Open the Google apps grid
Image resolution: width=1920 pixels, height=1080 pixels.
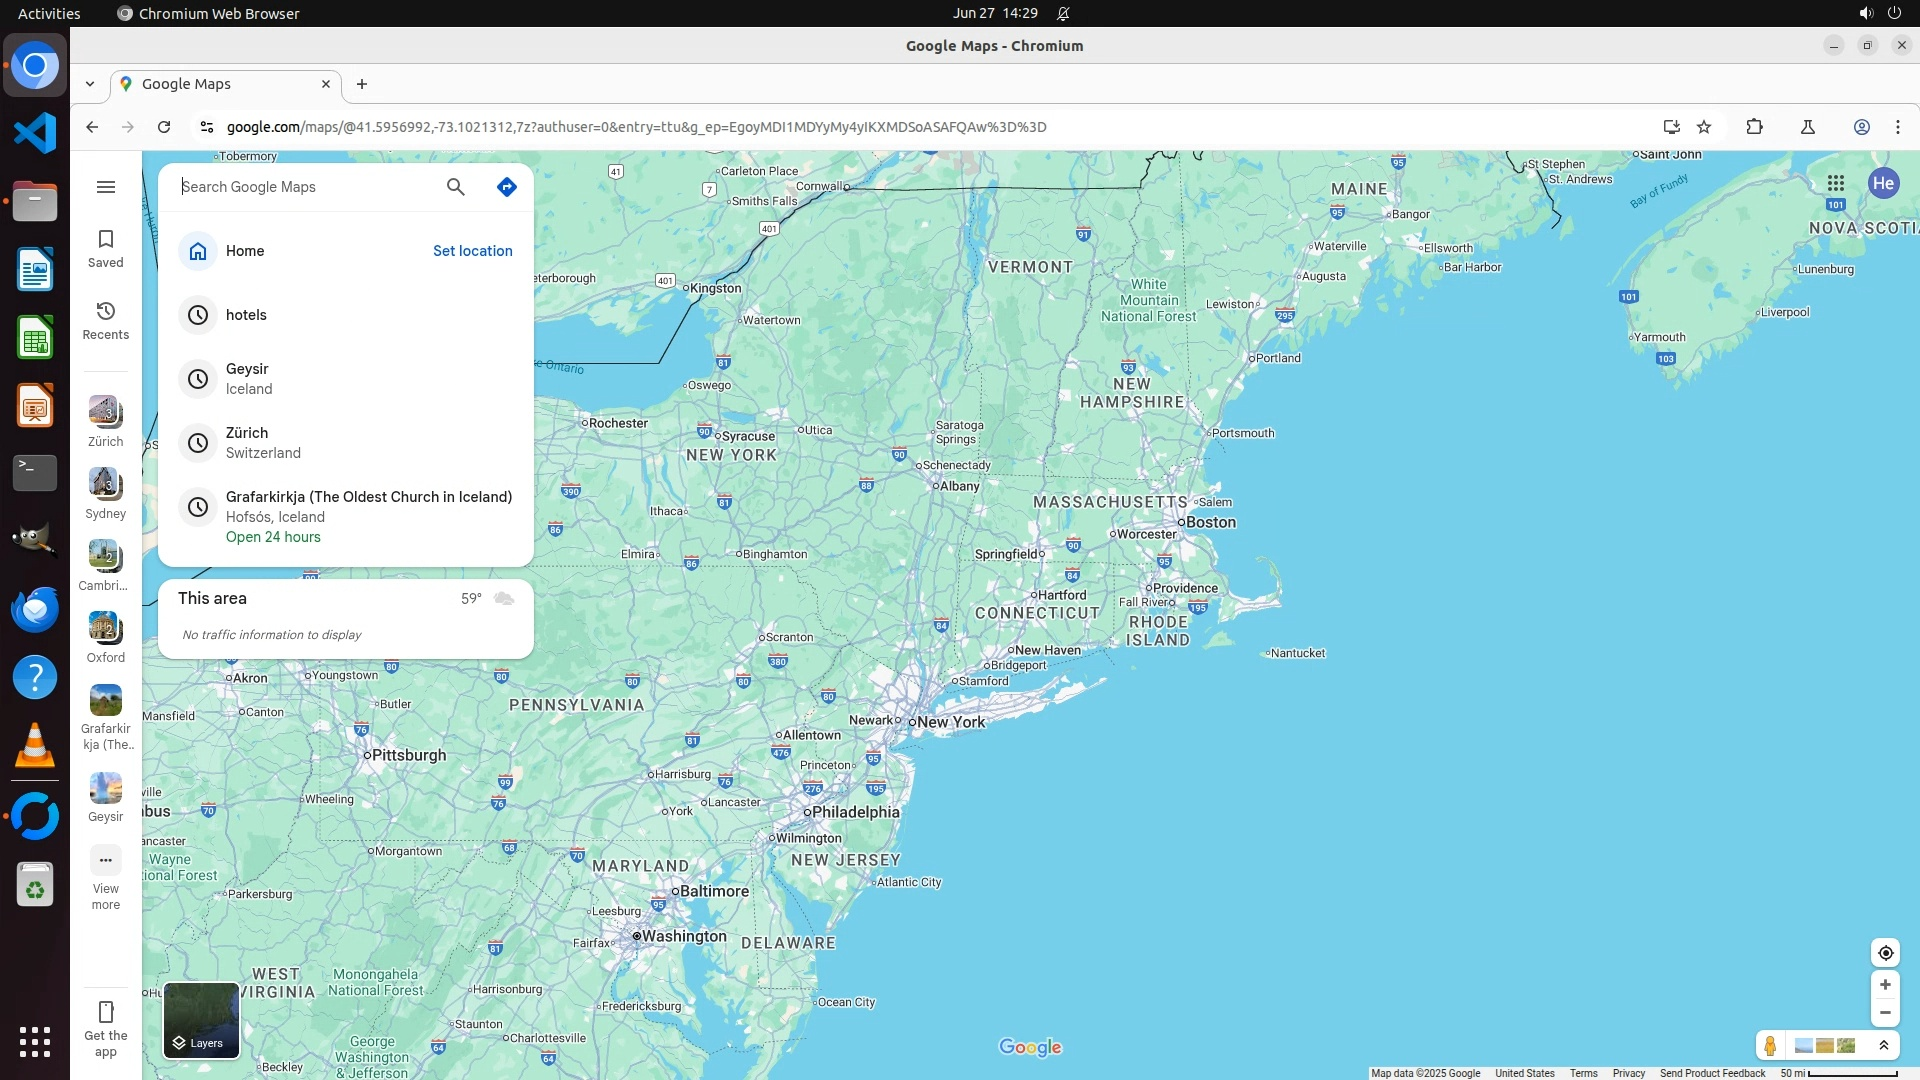coord(1835,183)
